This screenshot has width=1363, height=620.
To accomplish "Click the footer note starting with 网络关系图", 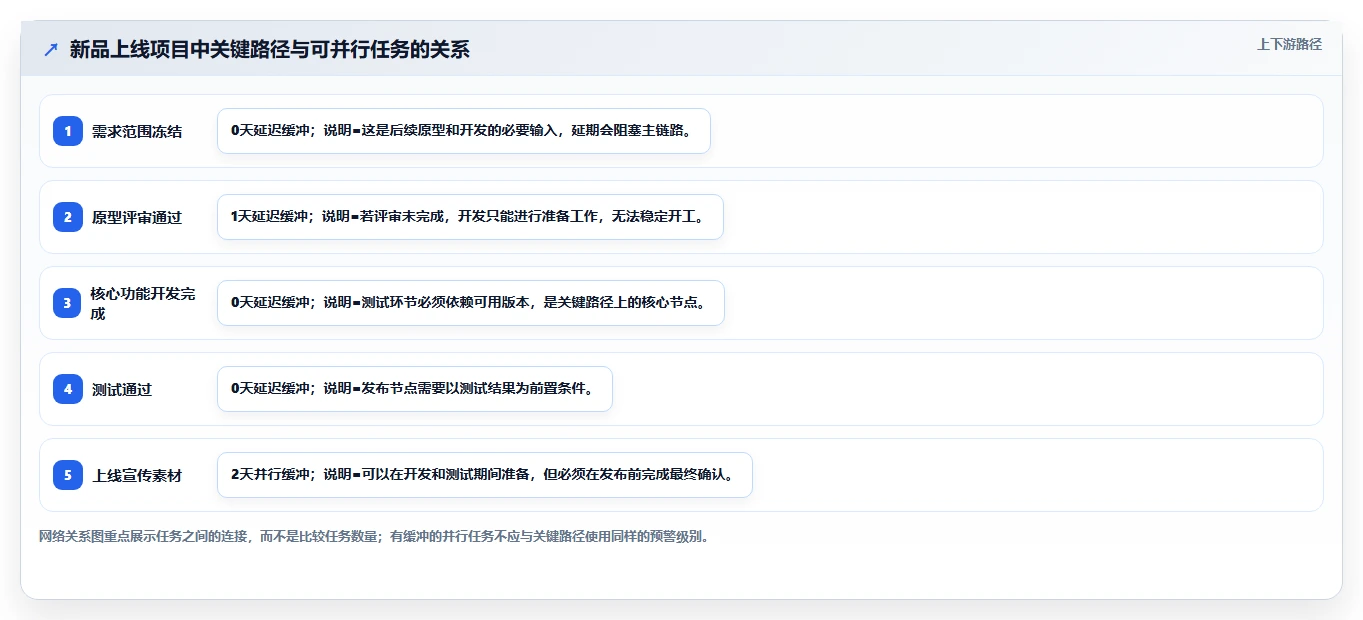I will (x=374, y=536).
